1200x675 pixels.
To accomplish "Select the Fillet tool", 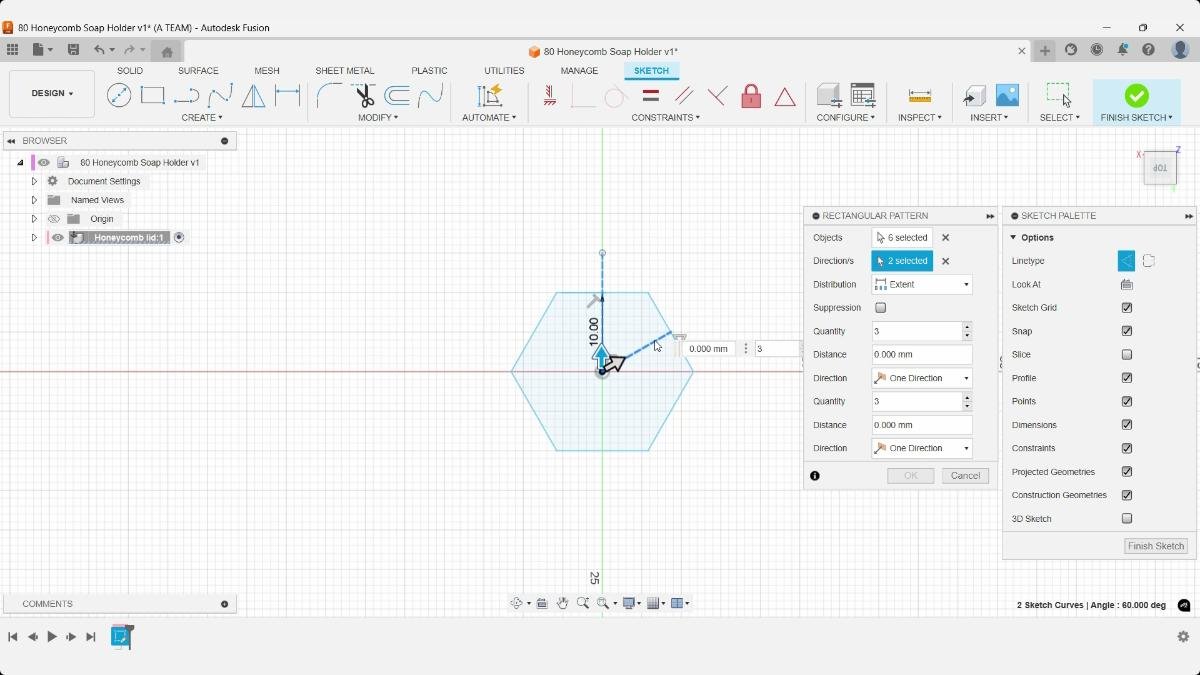I will (329, 95).
